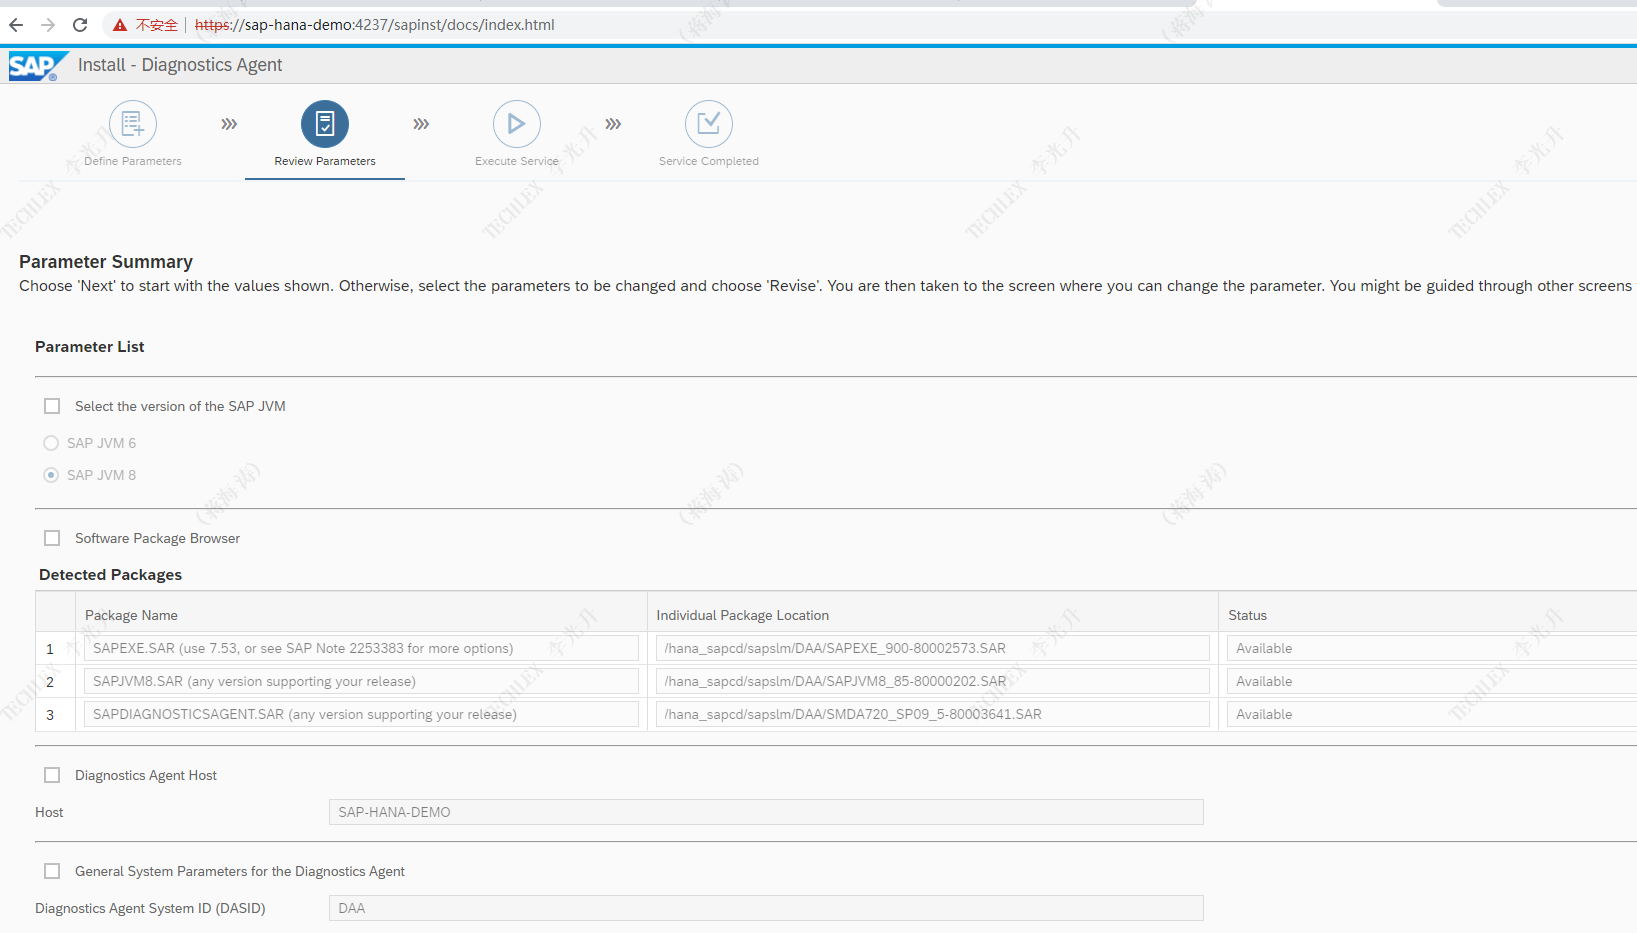Viewport: 1637px width, 933px height.
Task: Click the Parameter List heading
Action: pyautogui.click(x=90, y=347)
